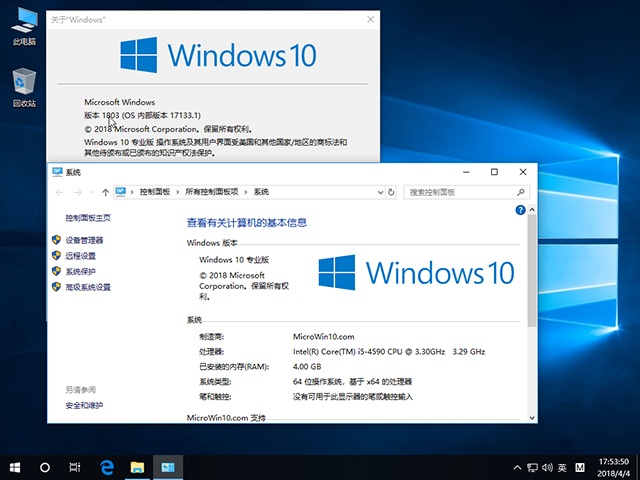This screenshot has width=640, height=480.
Task: Maximize the System window
Action: 494,172
